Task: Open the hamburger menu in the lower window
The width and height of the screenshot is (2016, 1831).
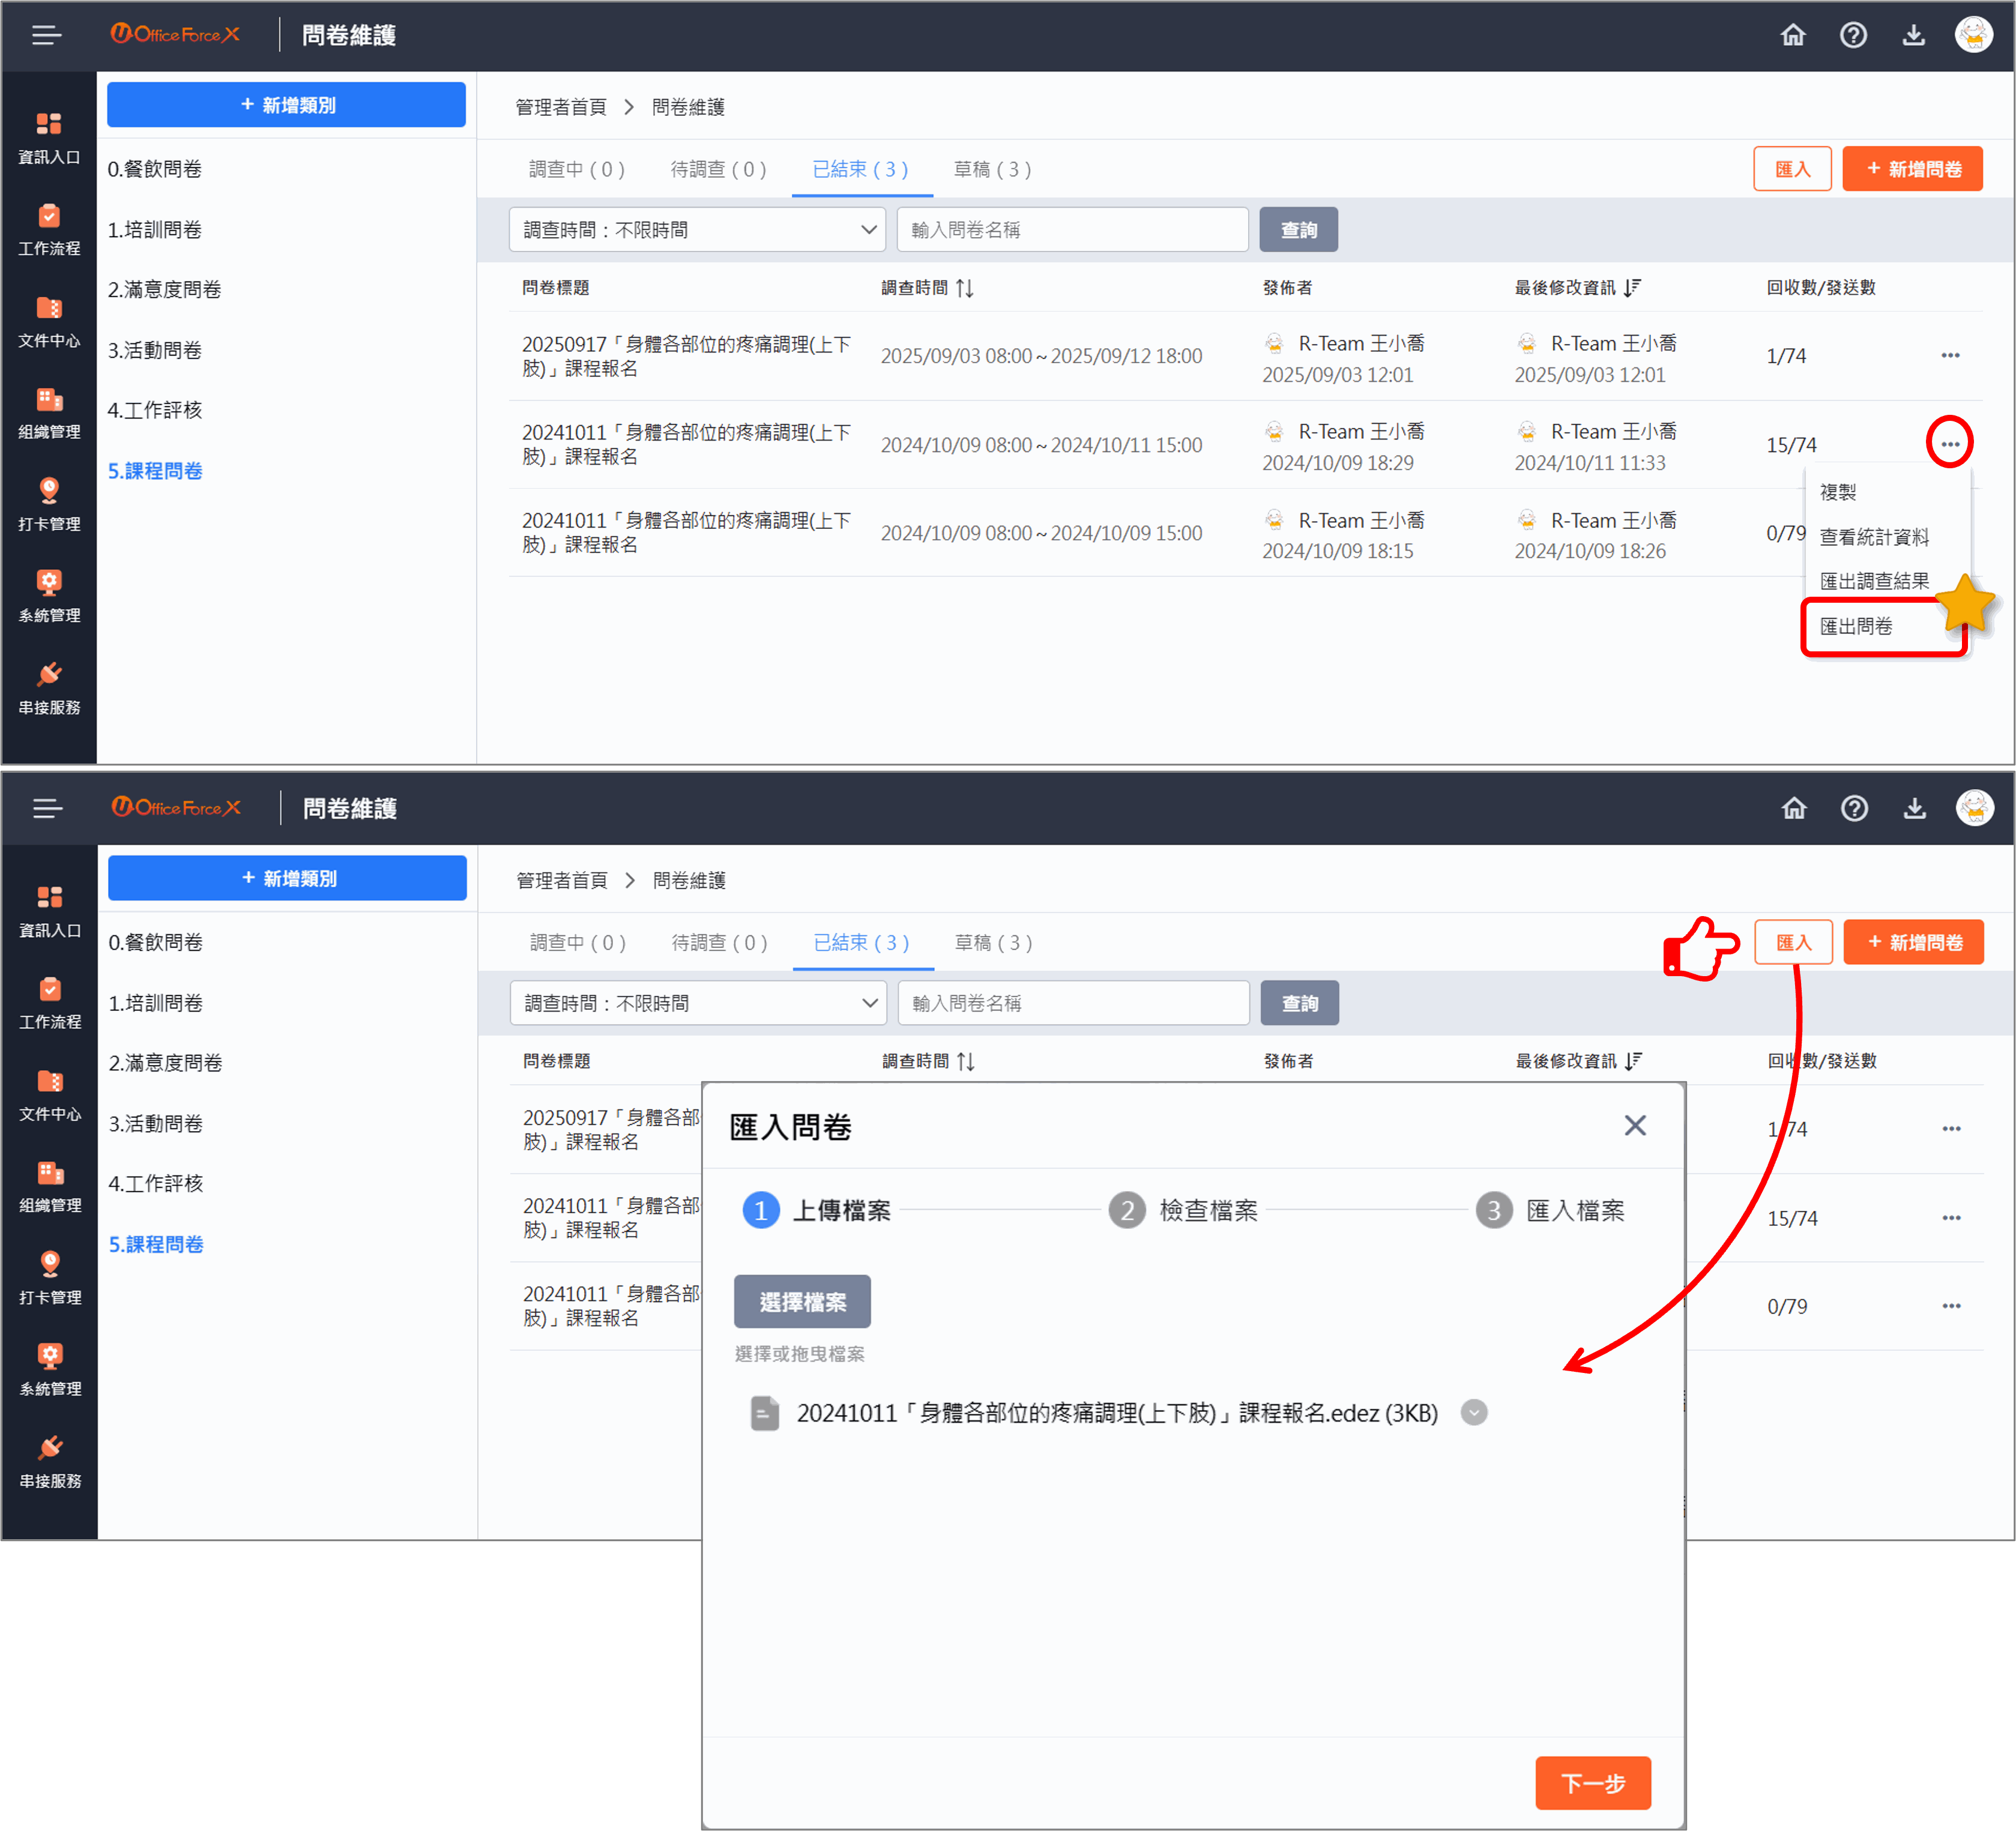Action: pos(47,808)
